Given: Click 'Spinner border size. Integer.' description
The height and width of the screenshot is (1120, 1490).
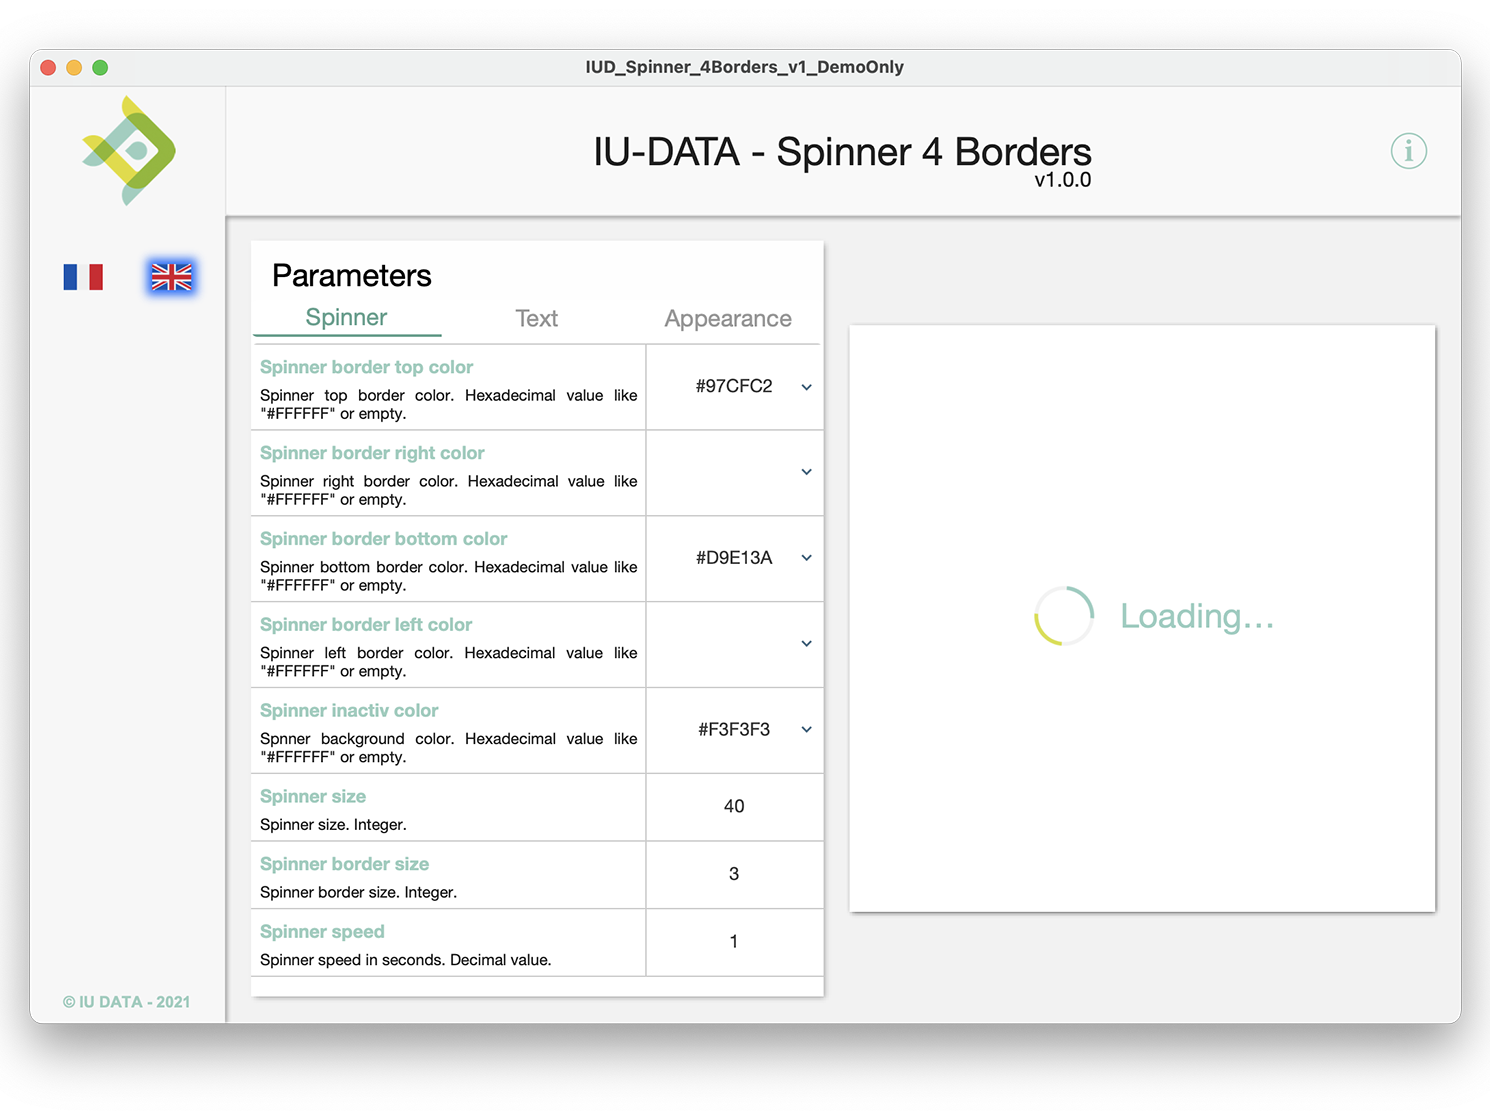Looking at the screenshot, I should point(358,892).
